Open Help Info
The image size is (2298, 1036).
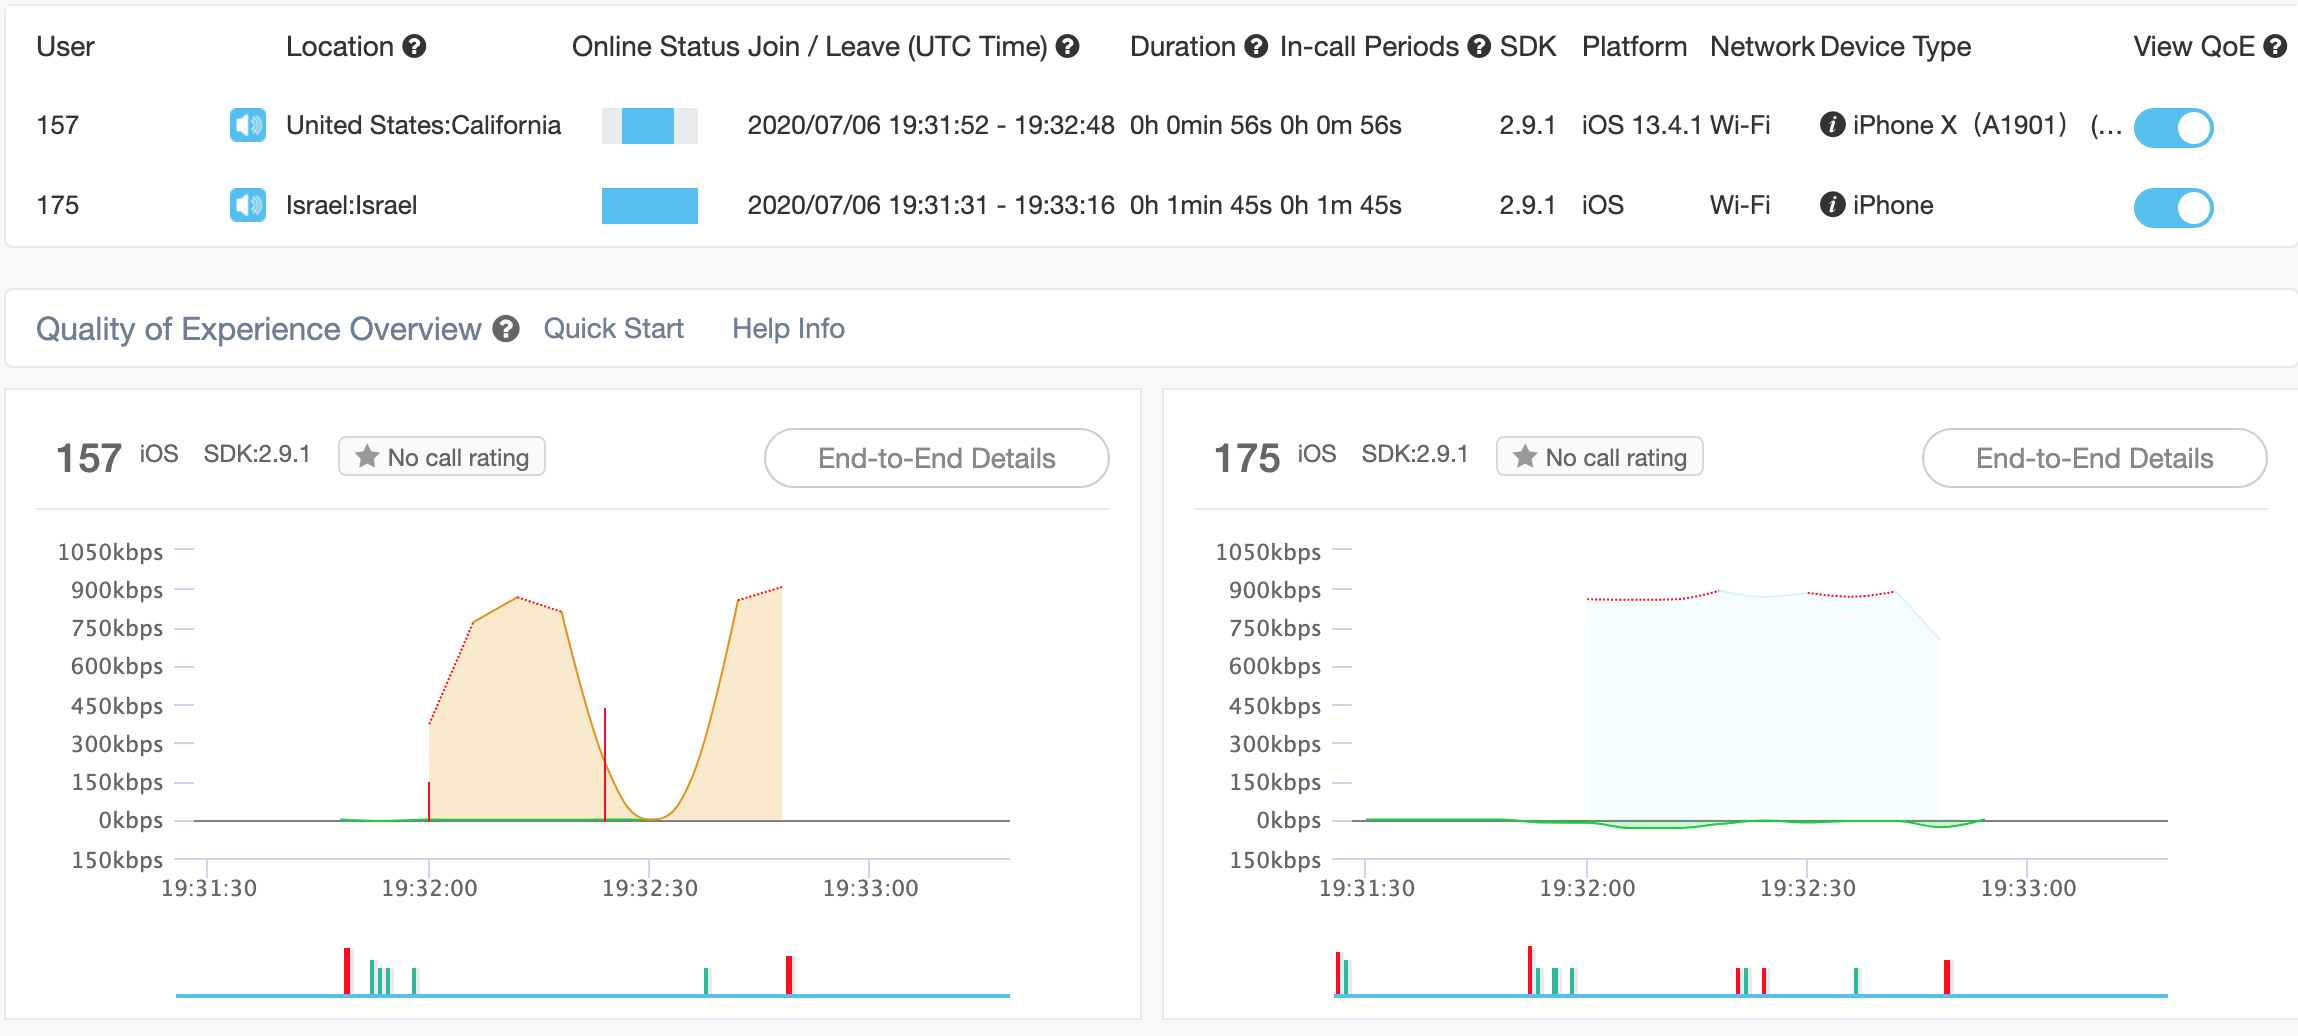(x=788, y=328)
